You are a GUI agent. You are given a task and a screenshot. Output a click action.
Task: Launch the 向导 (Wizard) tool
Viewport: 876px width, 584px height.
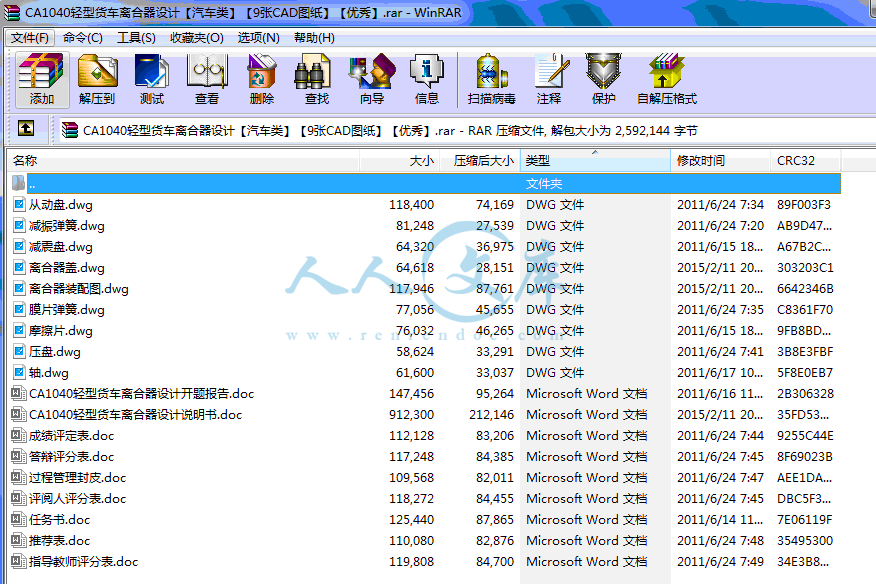click(x=372, y=79)
